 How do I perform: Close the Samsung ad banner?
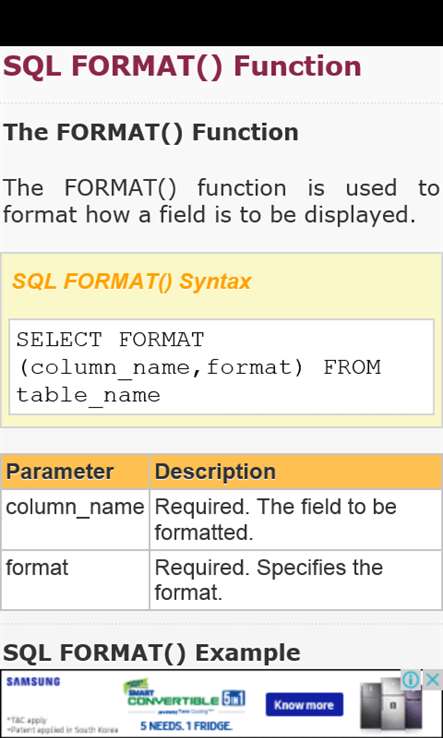coord(432,680)
